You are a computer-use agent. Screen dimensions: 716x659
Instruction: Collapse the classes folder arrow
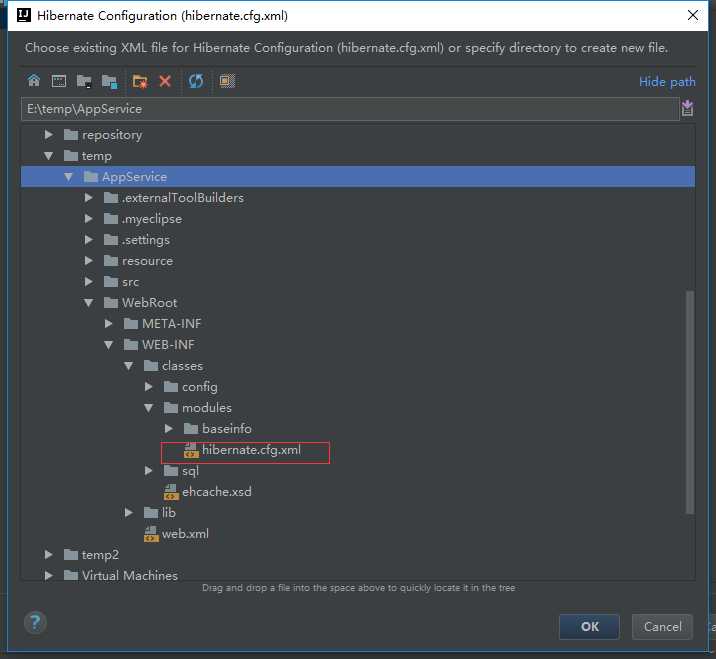(x=129, y=366)
